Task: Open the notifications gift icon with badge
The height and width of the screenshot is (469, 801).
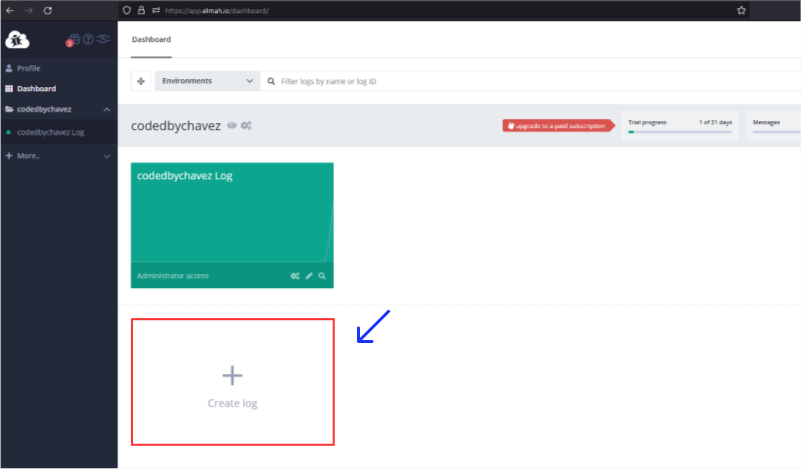Action: coord(73,40)
